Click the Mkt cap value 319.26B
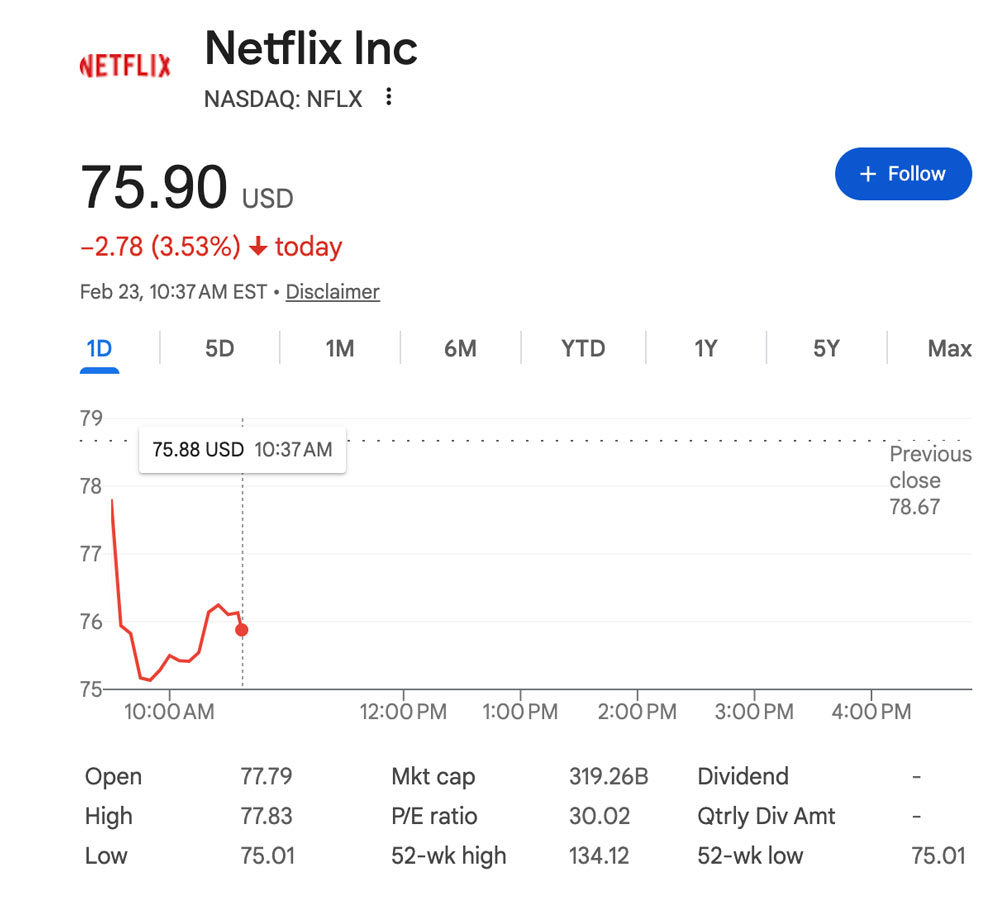1000x917 pixels. click(x=609, y=776)
